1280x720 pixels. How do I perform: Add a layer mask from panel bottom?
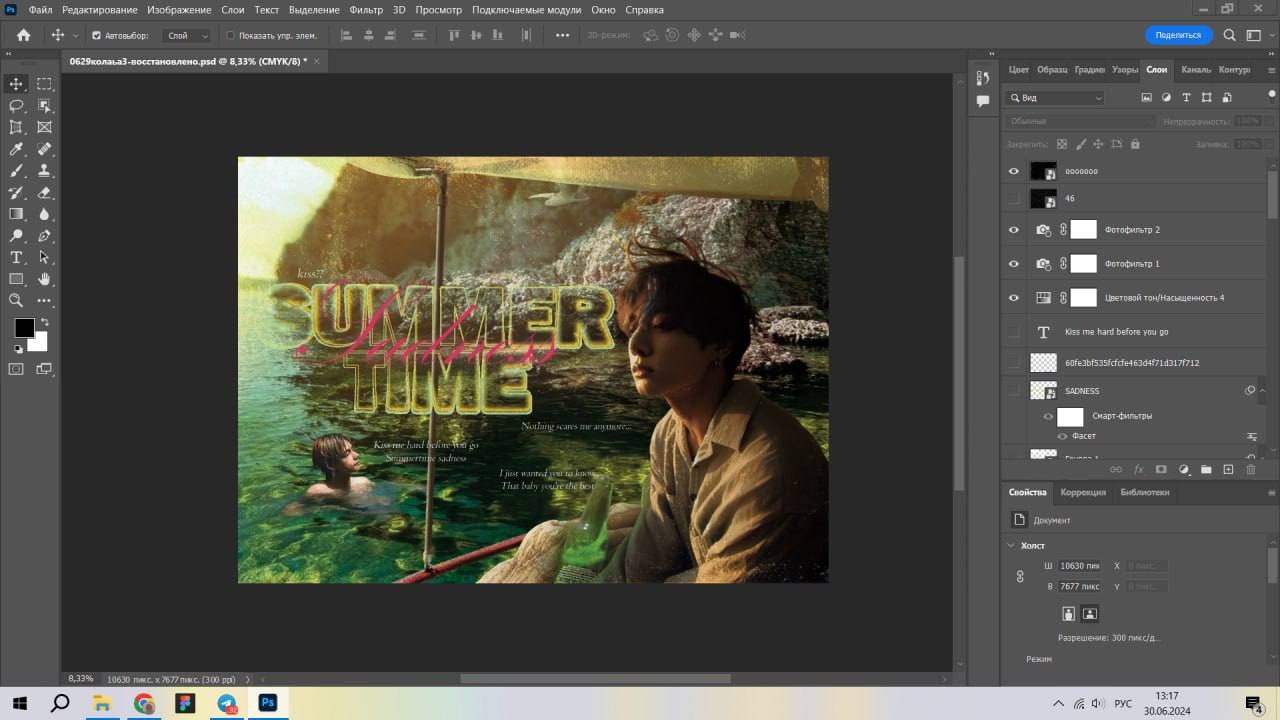tap(1161, 469)
